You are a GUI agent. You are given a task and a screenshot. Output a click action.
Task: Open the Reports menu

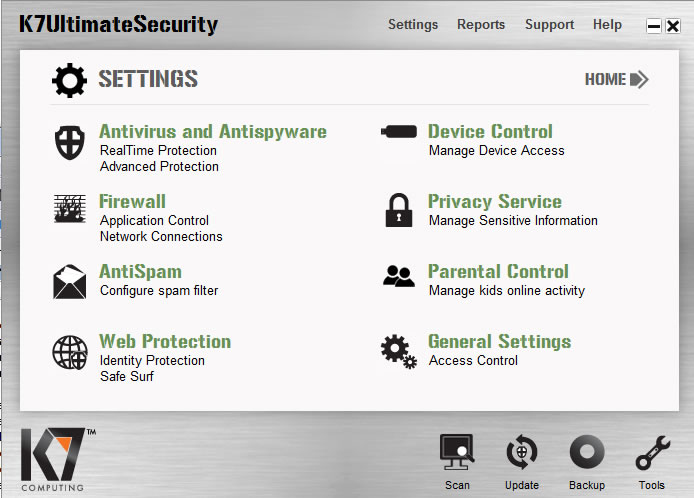coord(481,25)
